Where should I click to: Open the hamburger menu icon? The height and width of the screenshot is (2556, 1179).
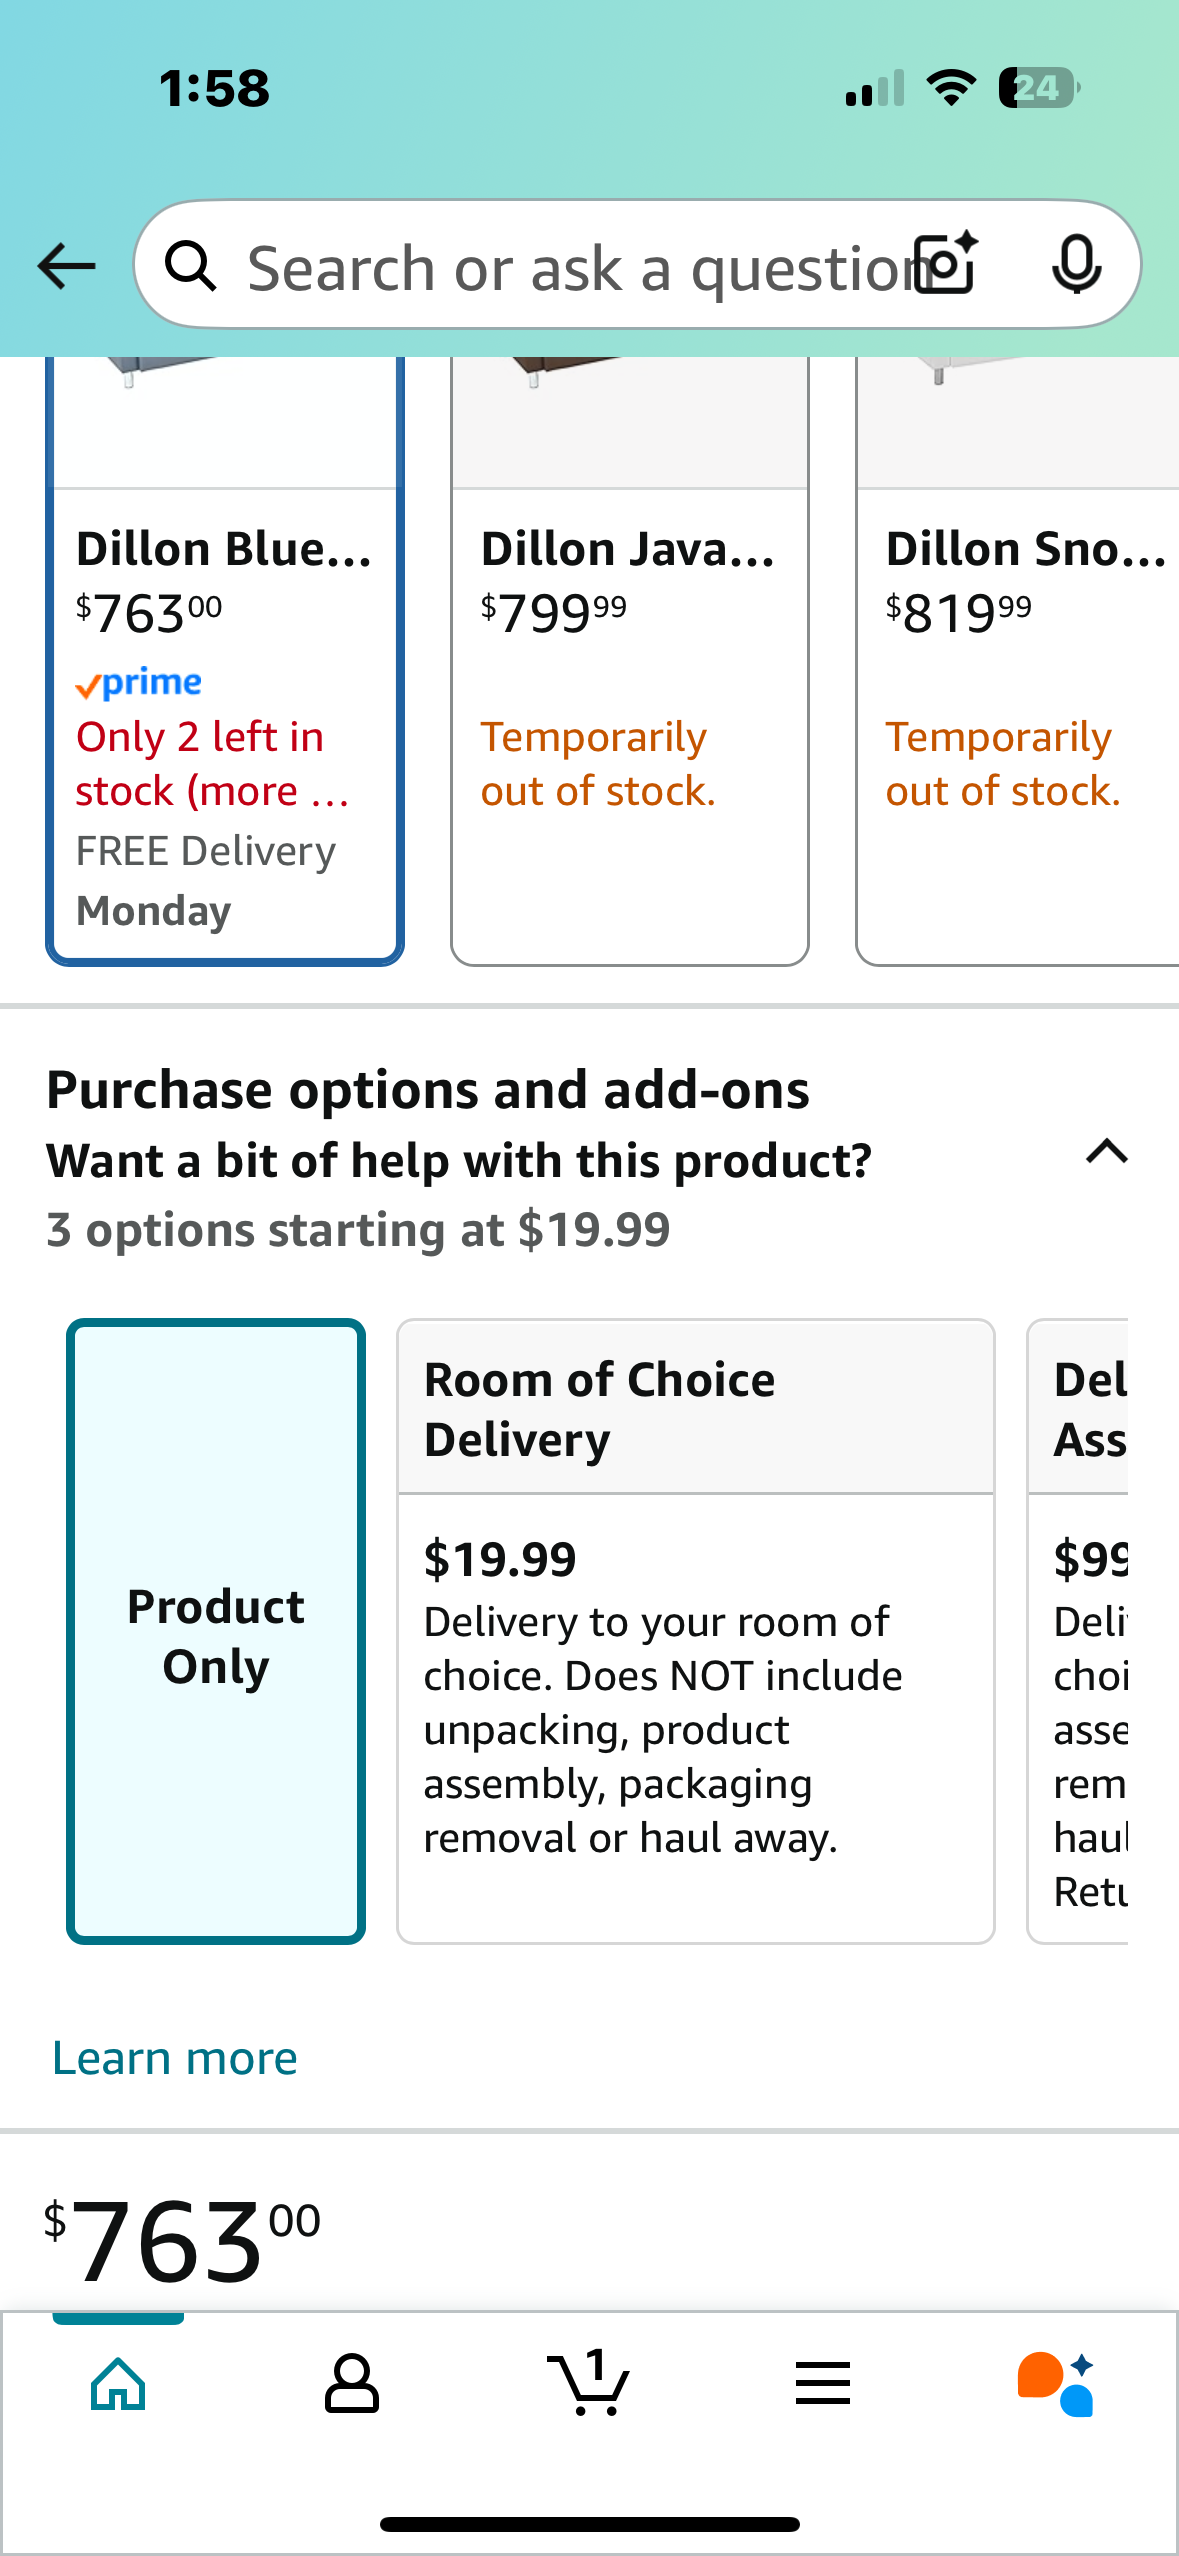[x=823, y=2384]
